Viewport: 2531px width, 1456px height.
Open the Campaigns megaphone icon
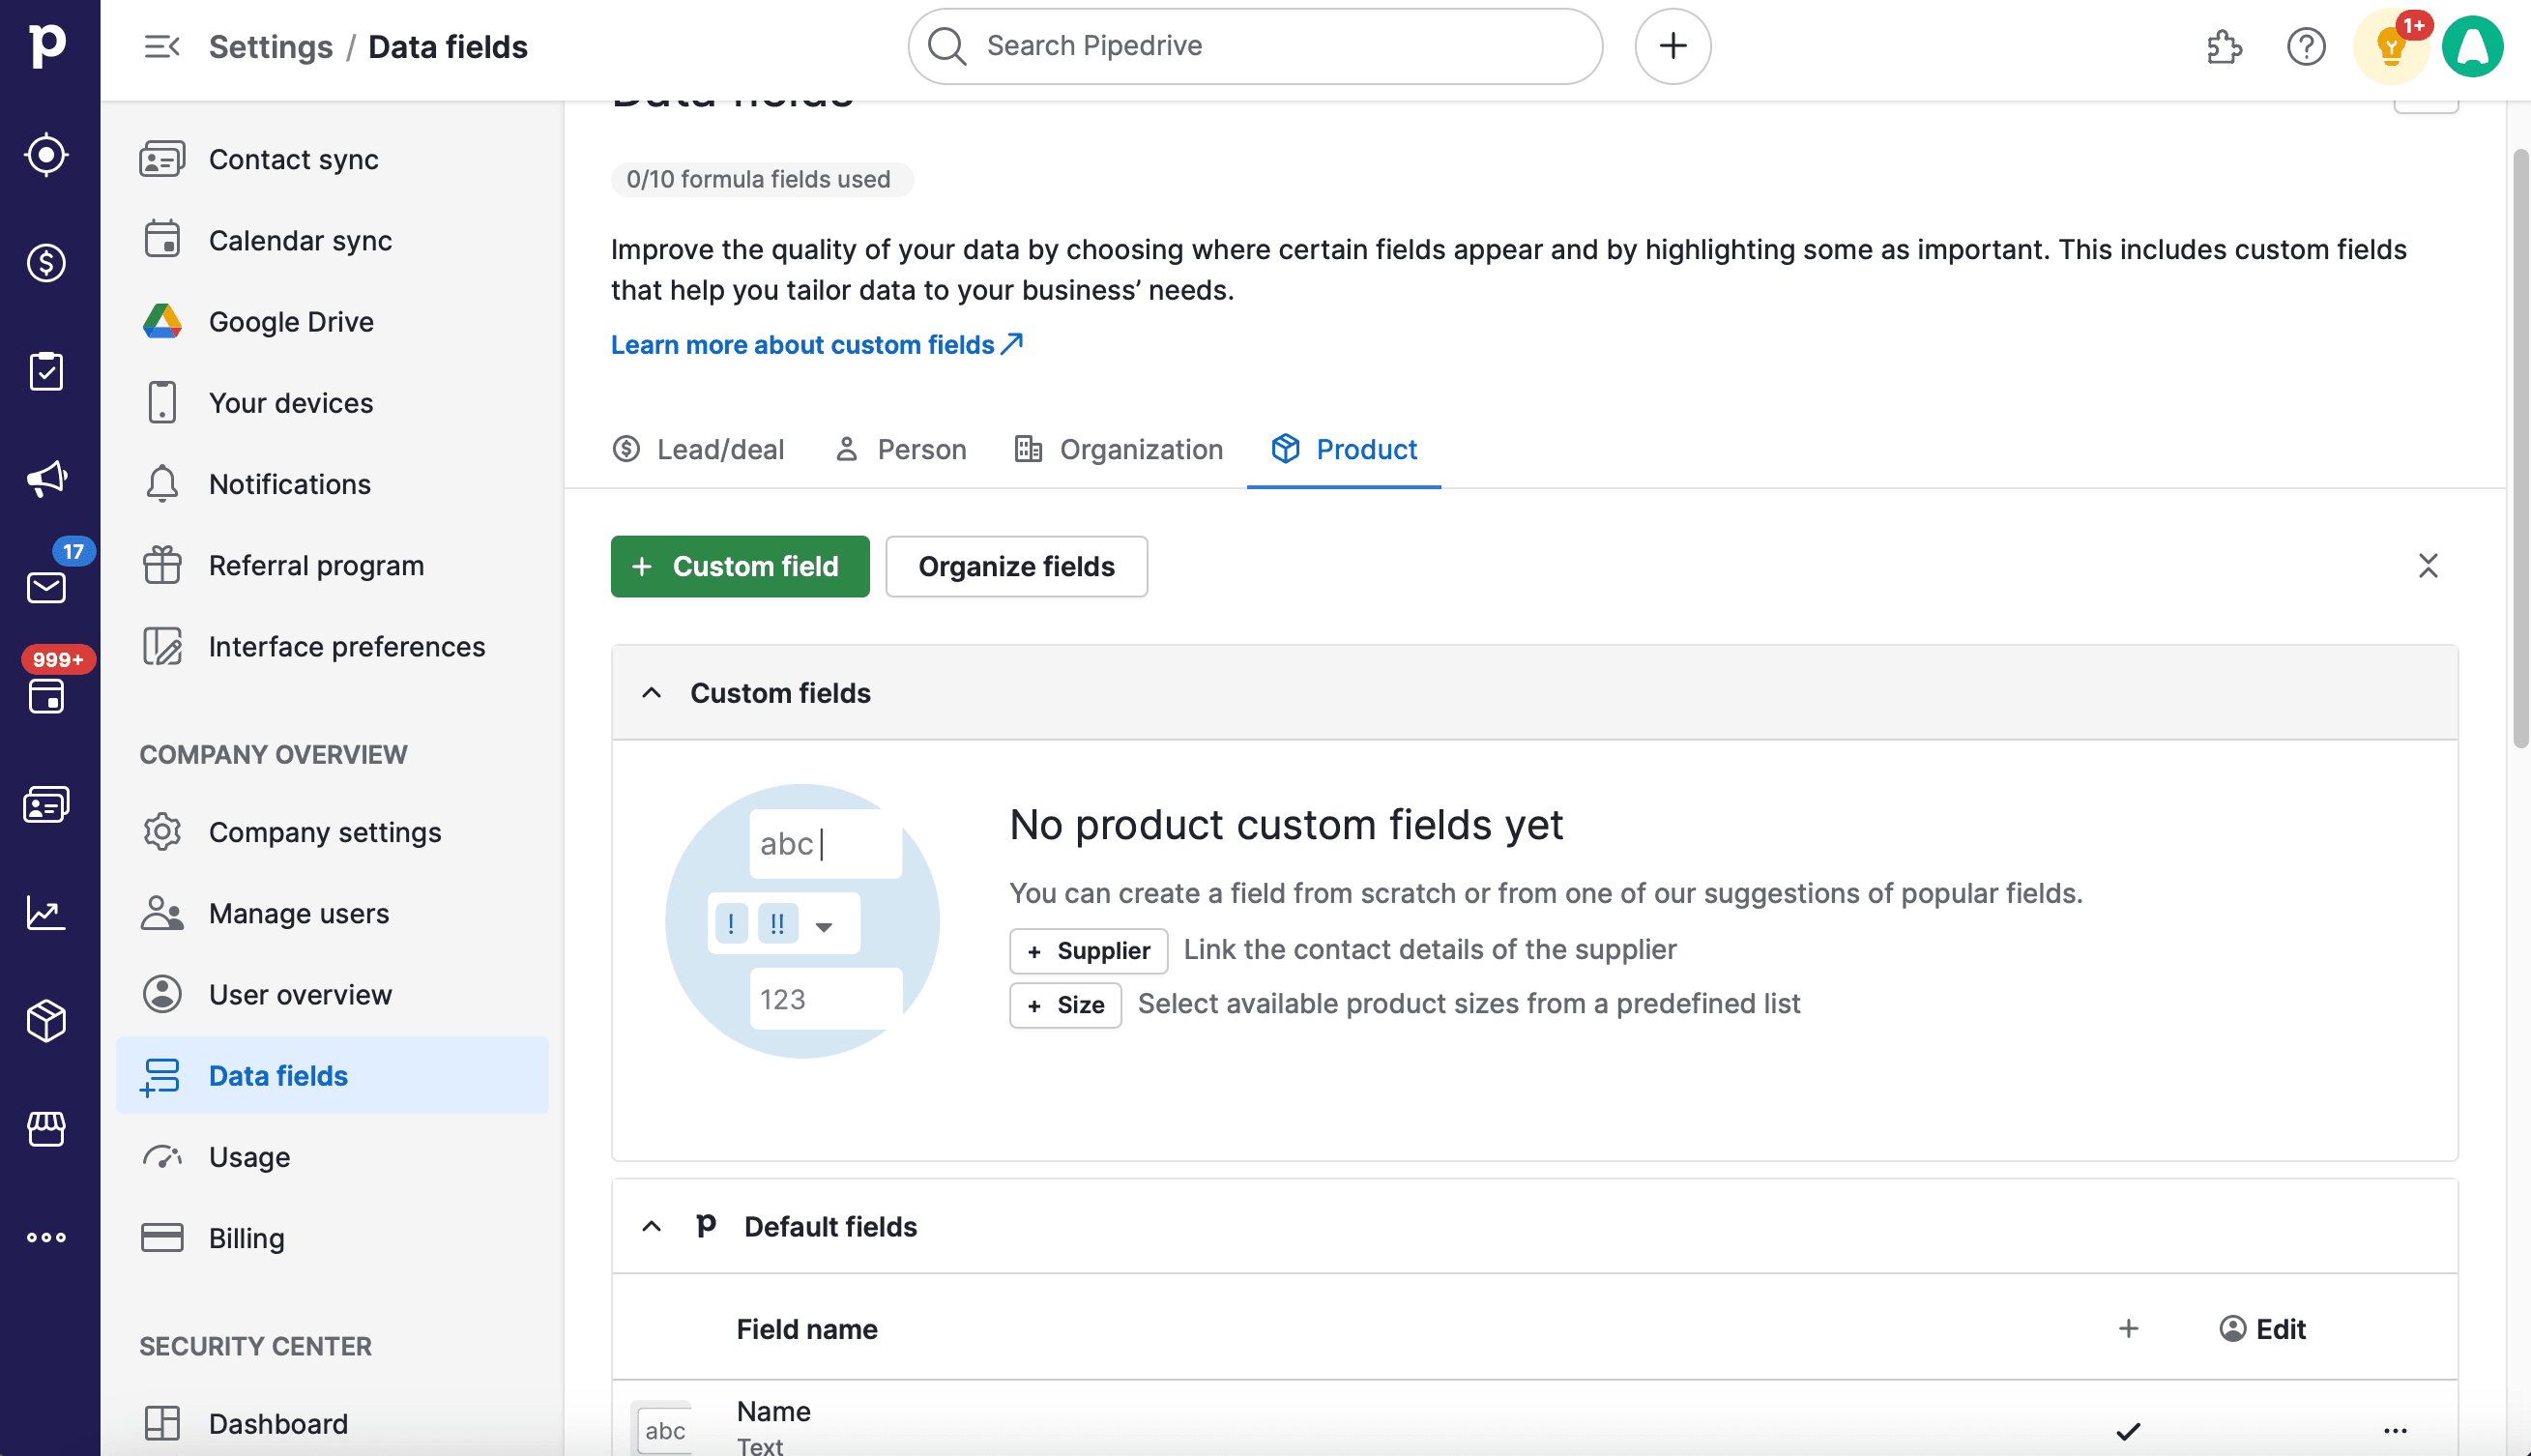(x=46, y=478)
